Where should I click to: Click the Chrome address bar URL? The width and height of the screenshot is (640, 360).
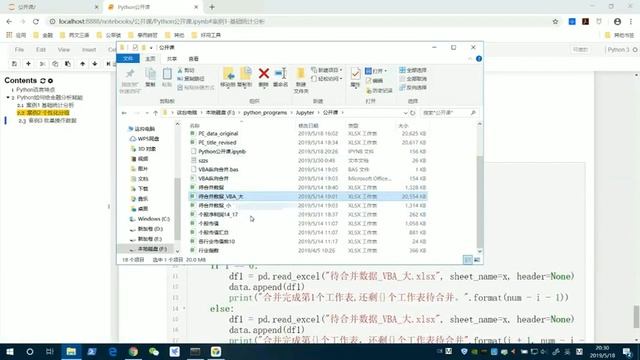162,21
